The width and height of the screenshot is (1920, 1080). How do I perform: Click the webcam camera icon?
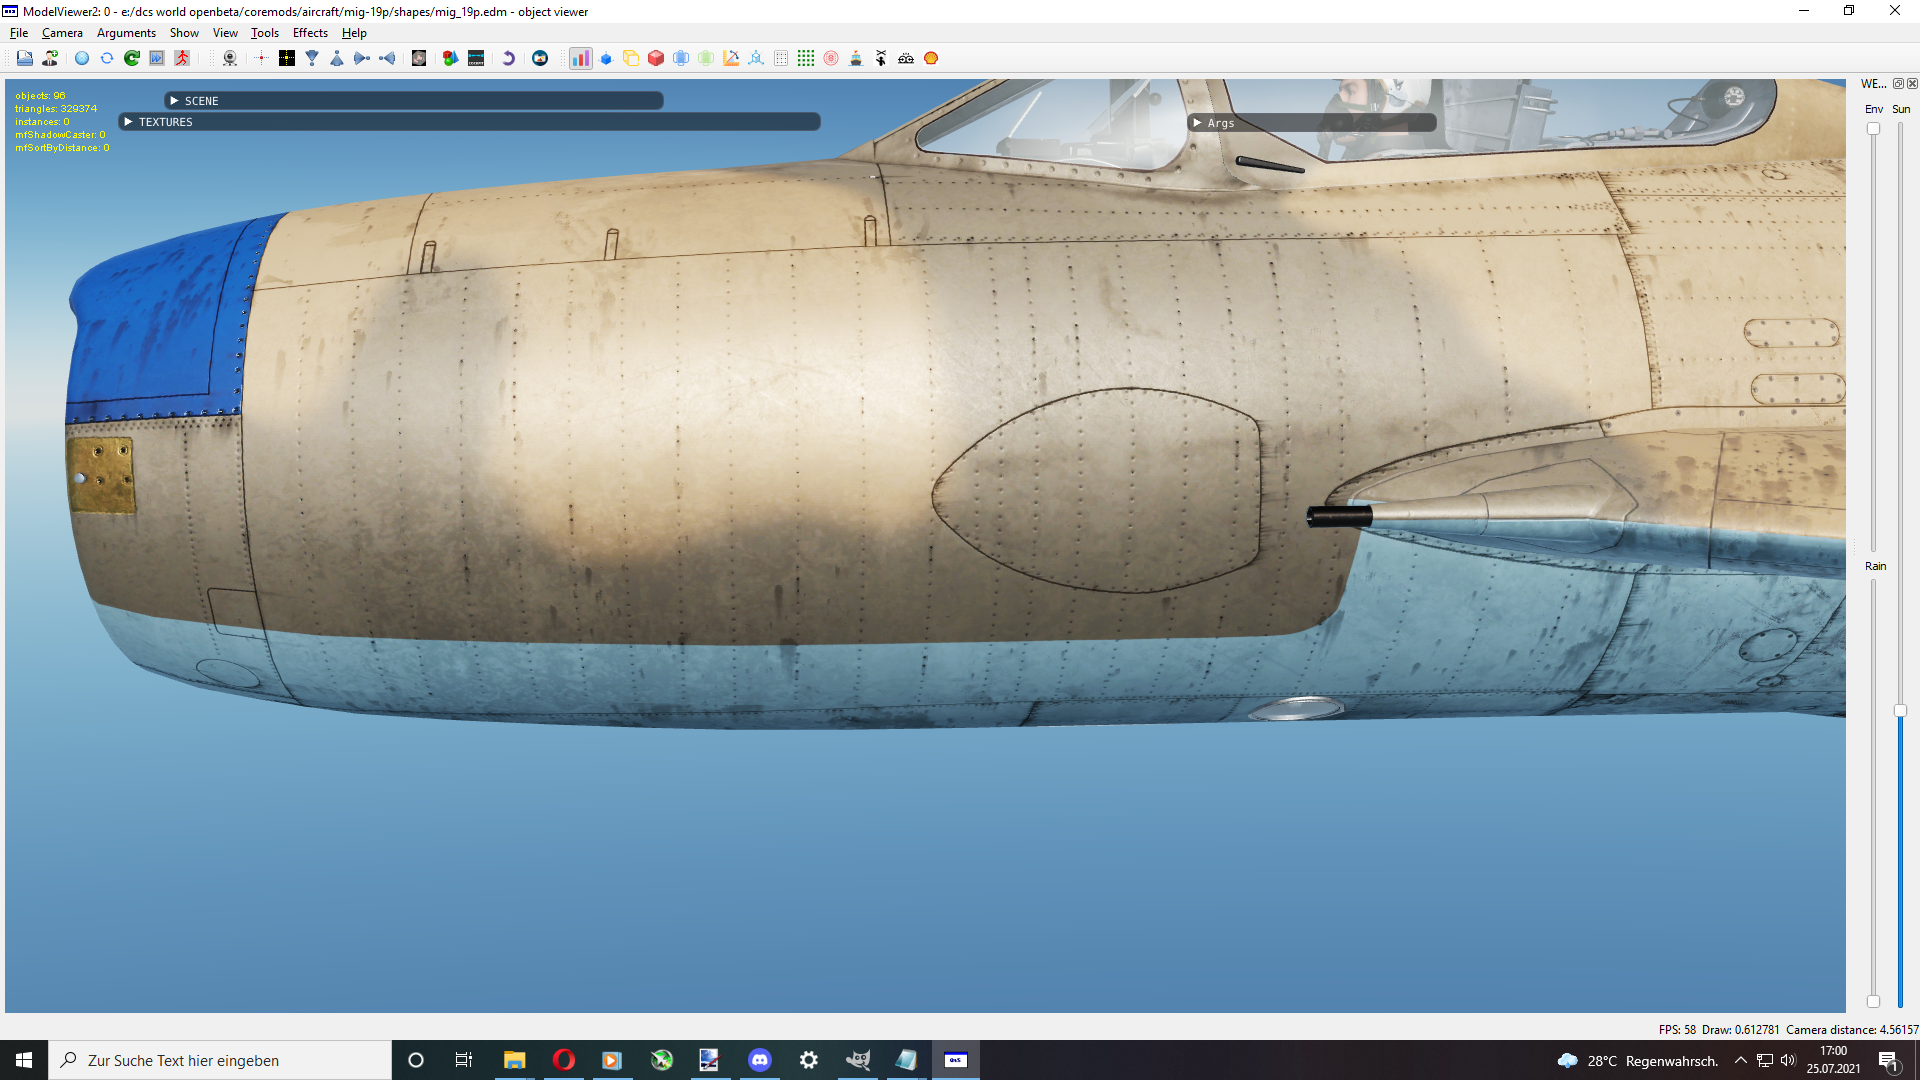pos(230,58)
